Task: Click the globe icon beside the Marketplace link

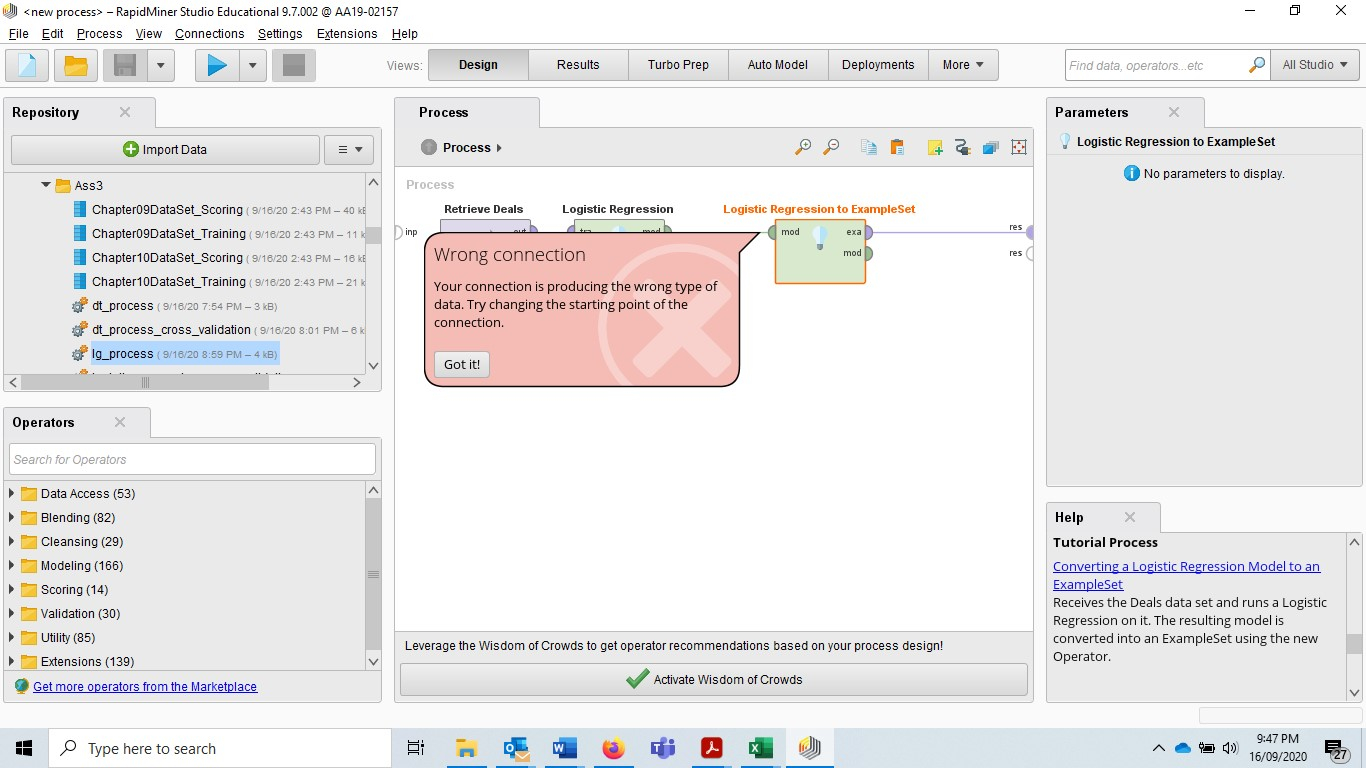Action: coord(22,687)
